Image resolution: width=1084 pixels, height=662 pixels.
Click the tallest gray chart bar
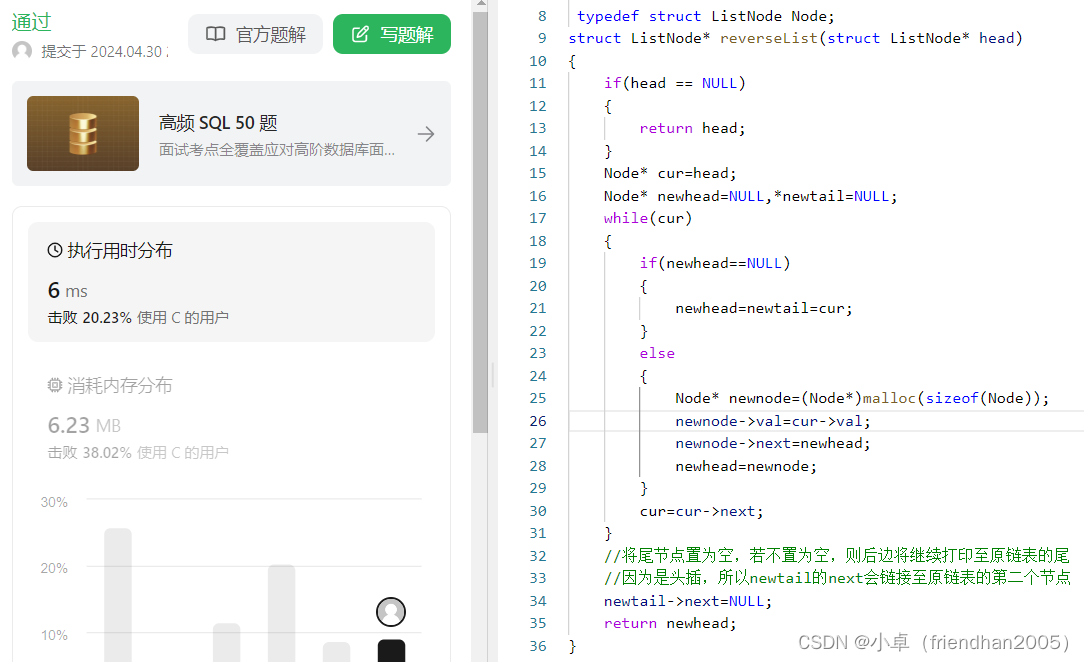click(118, 595)
